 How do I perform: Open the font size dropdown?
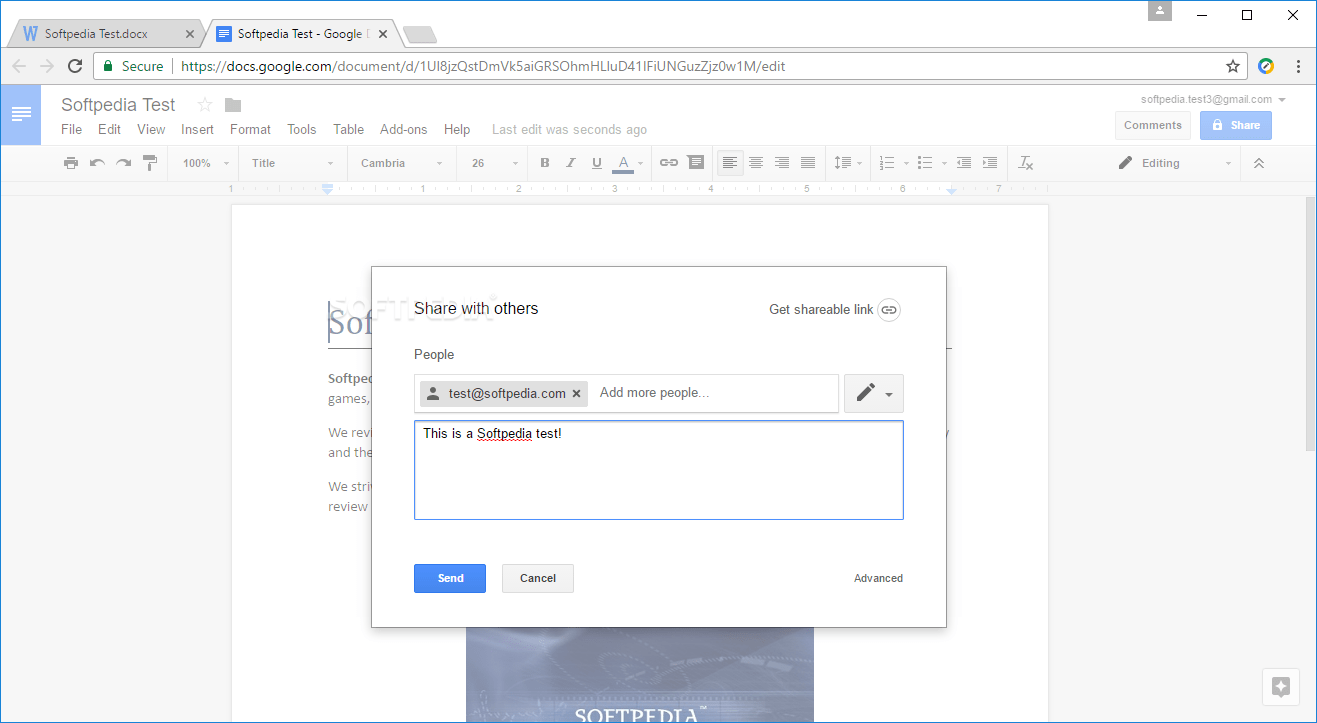492,163
